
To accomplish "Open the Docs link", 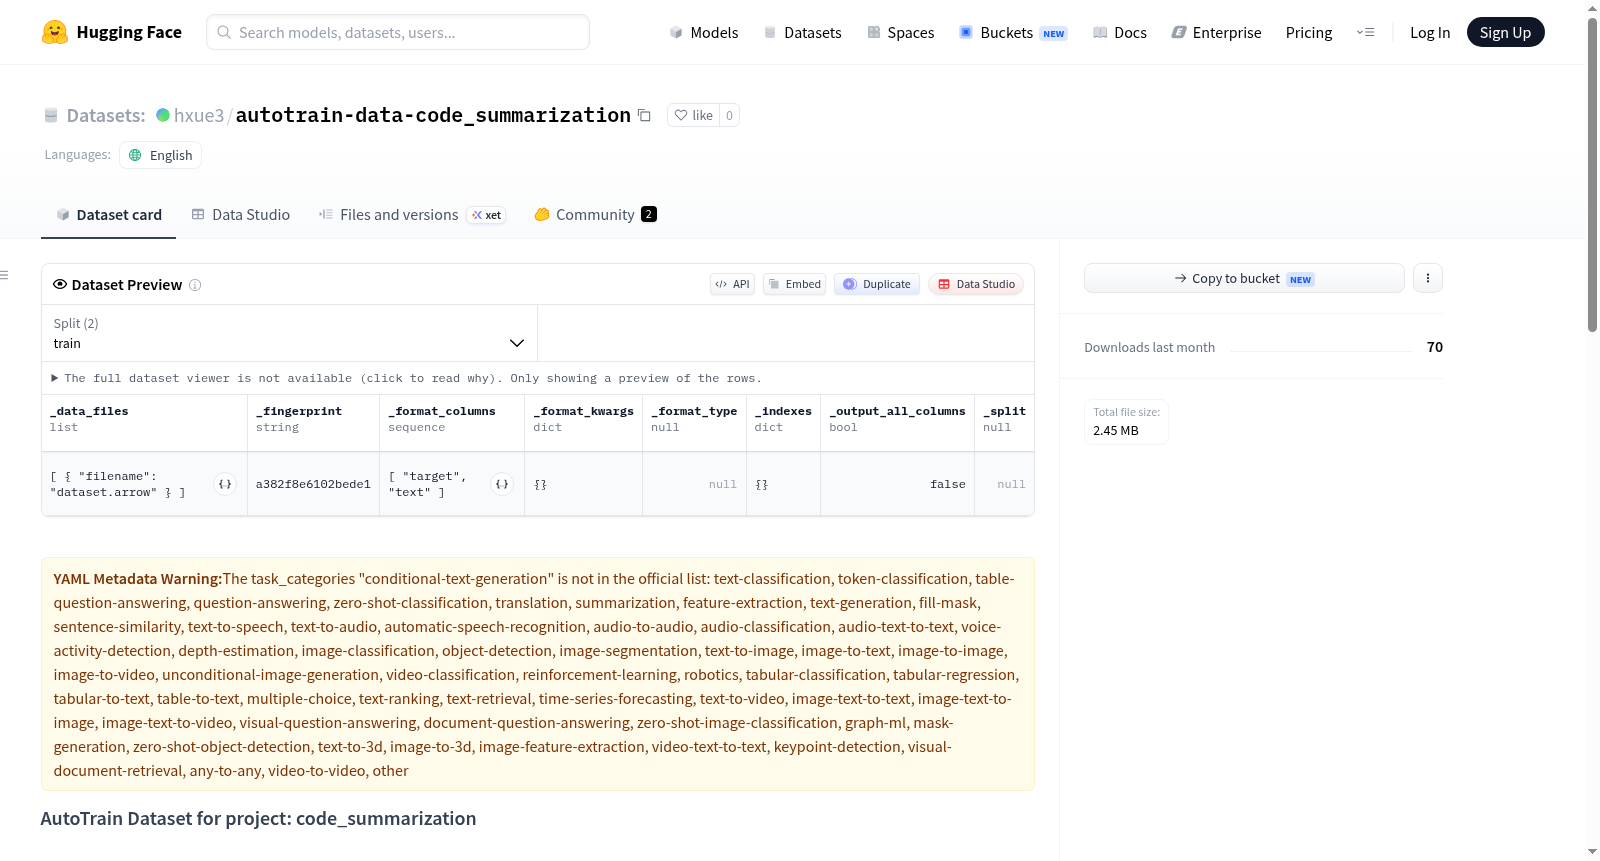I will click(x=1120, y=32).
